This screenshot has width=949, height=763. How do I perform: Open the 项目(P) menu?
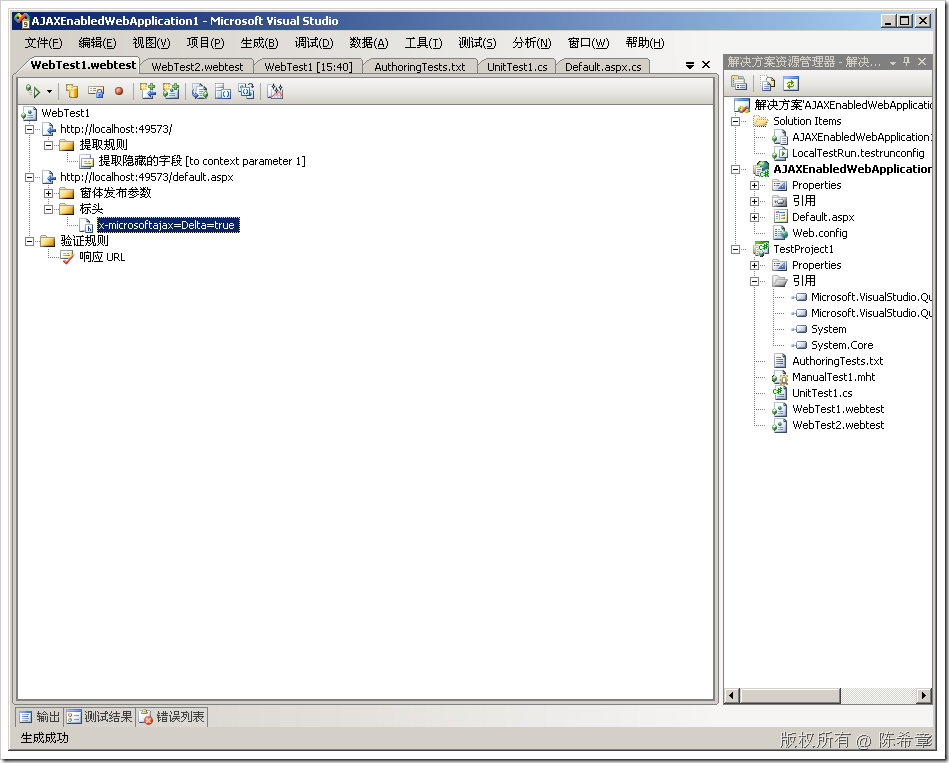(x=205, y=43)
